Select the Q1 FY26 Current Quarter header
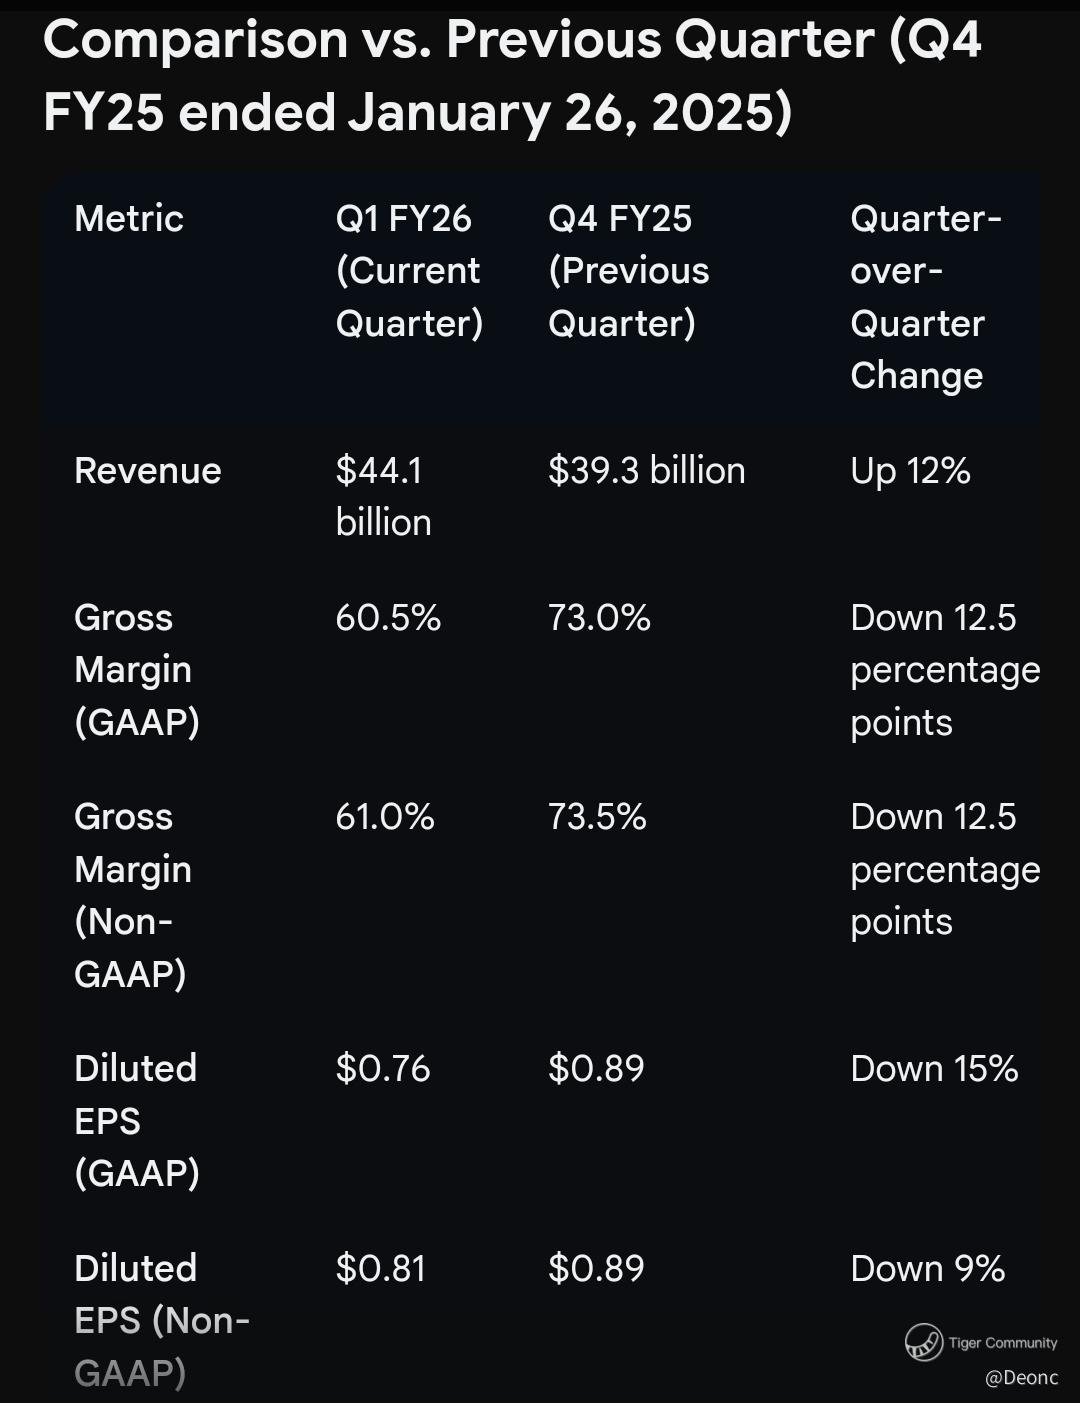 click(409, 271)
